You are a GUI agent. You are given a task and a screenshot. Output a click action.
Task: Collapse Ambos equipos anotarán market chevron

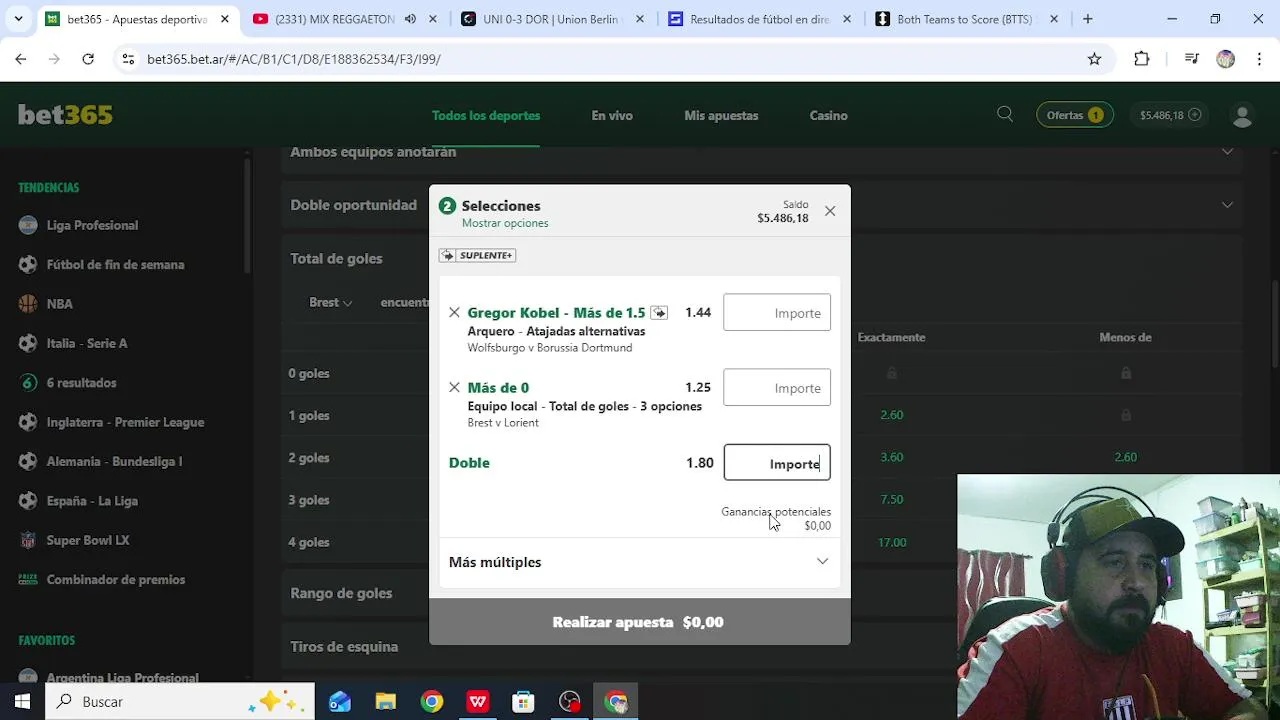1227,152
